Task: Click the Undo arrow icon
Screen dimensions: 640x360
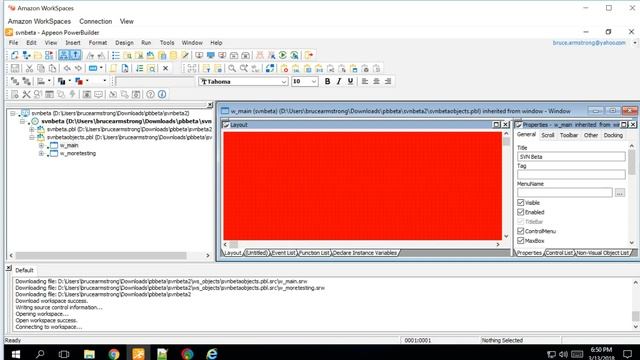Action: (67, 68)
